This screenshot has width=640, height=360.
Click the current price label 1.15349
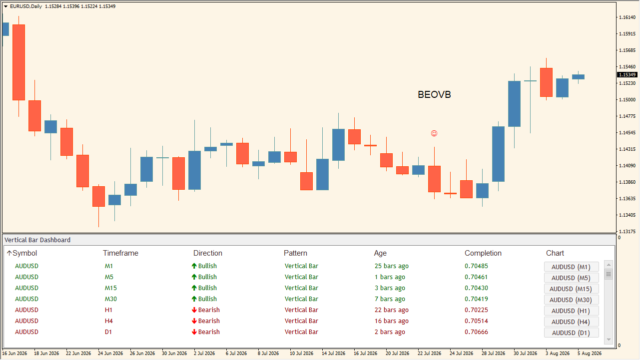[x=627, y=75]
